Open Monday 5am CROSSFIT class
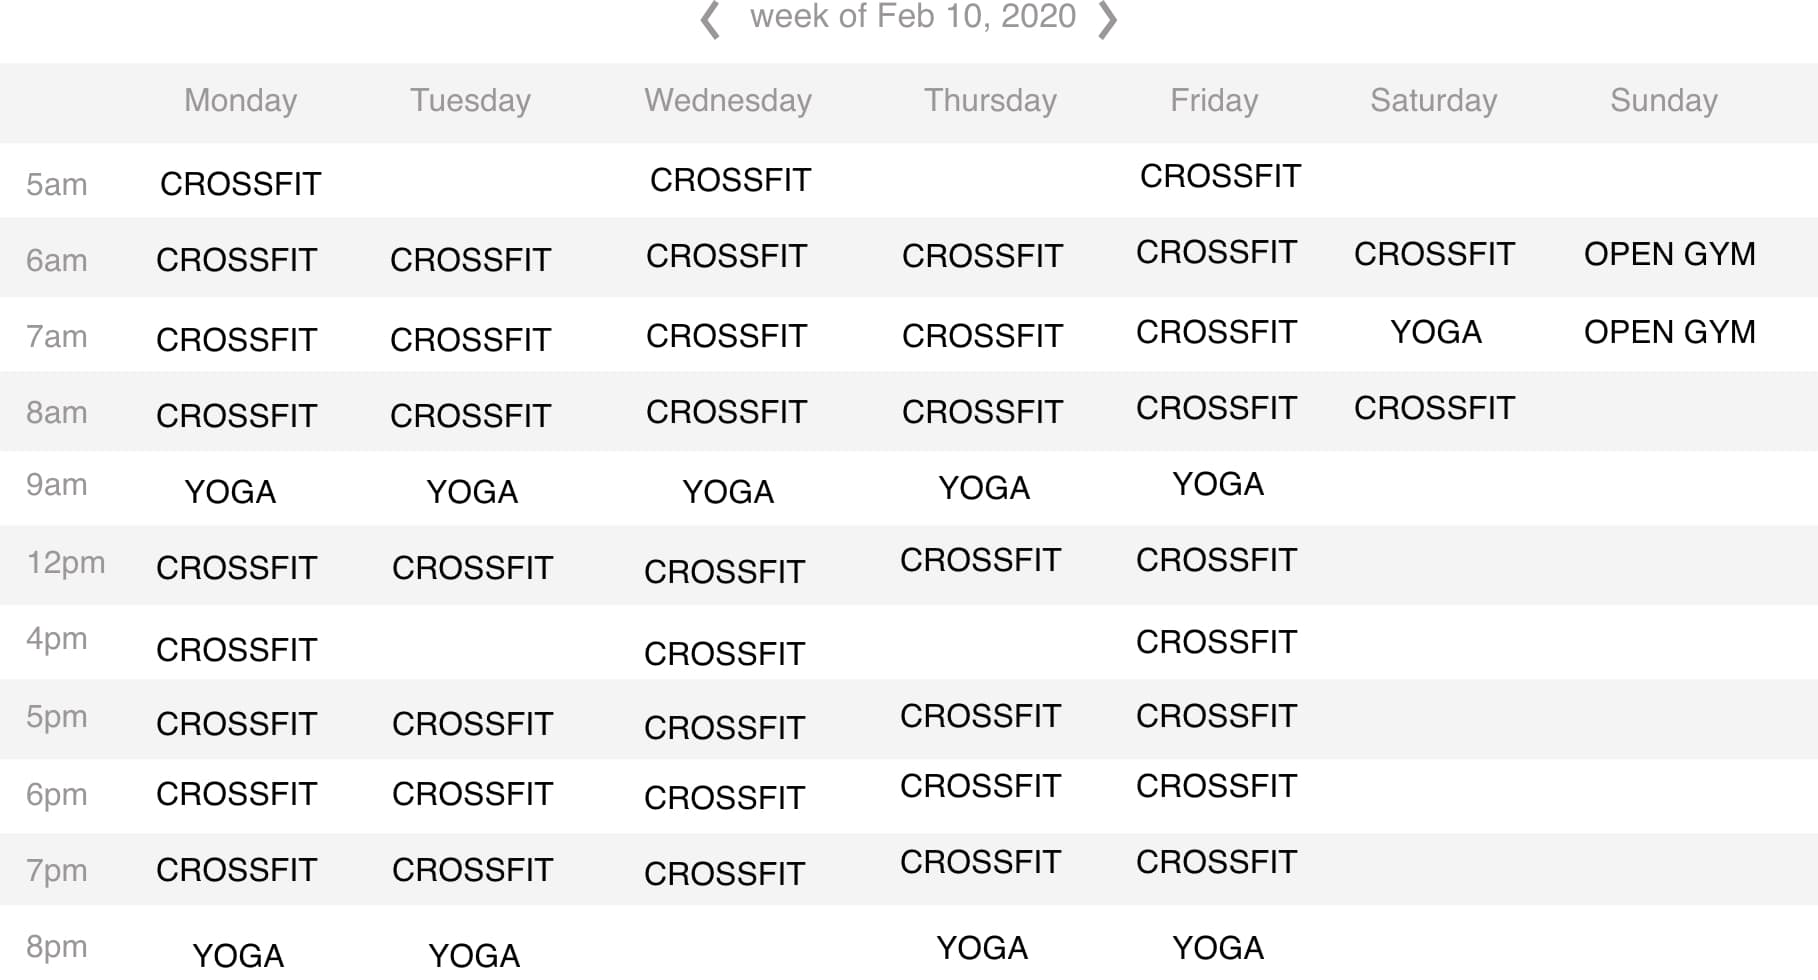The image size is (1818, 980). coord(240,184)
